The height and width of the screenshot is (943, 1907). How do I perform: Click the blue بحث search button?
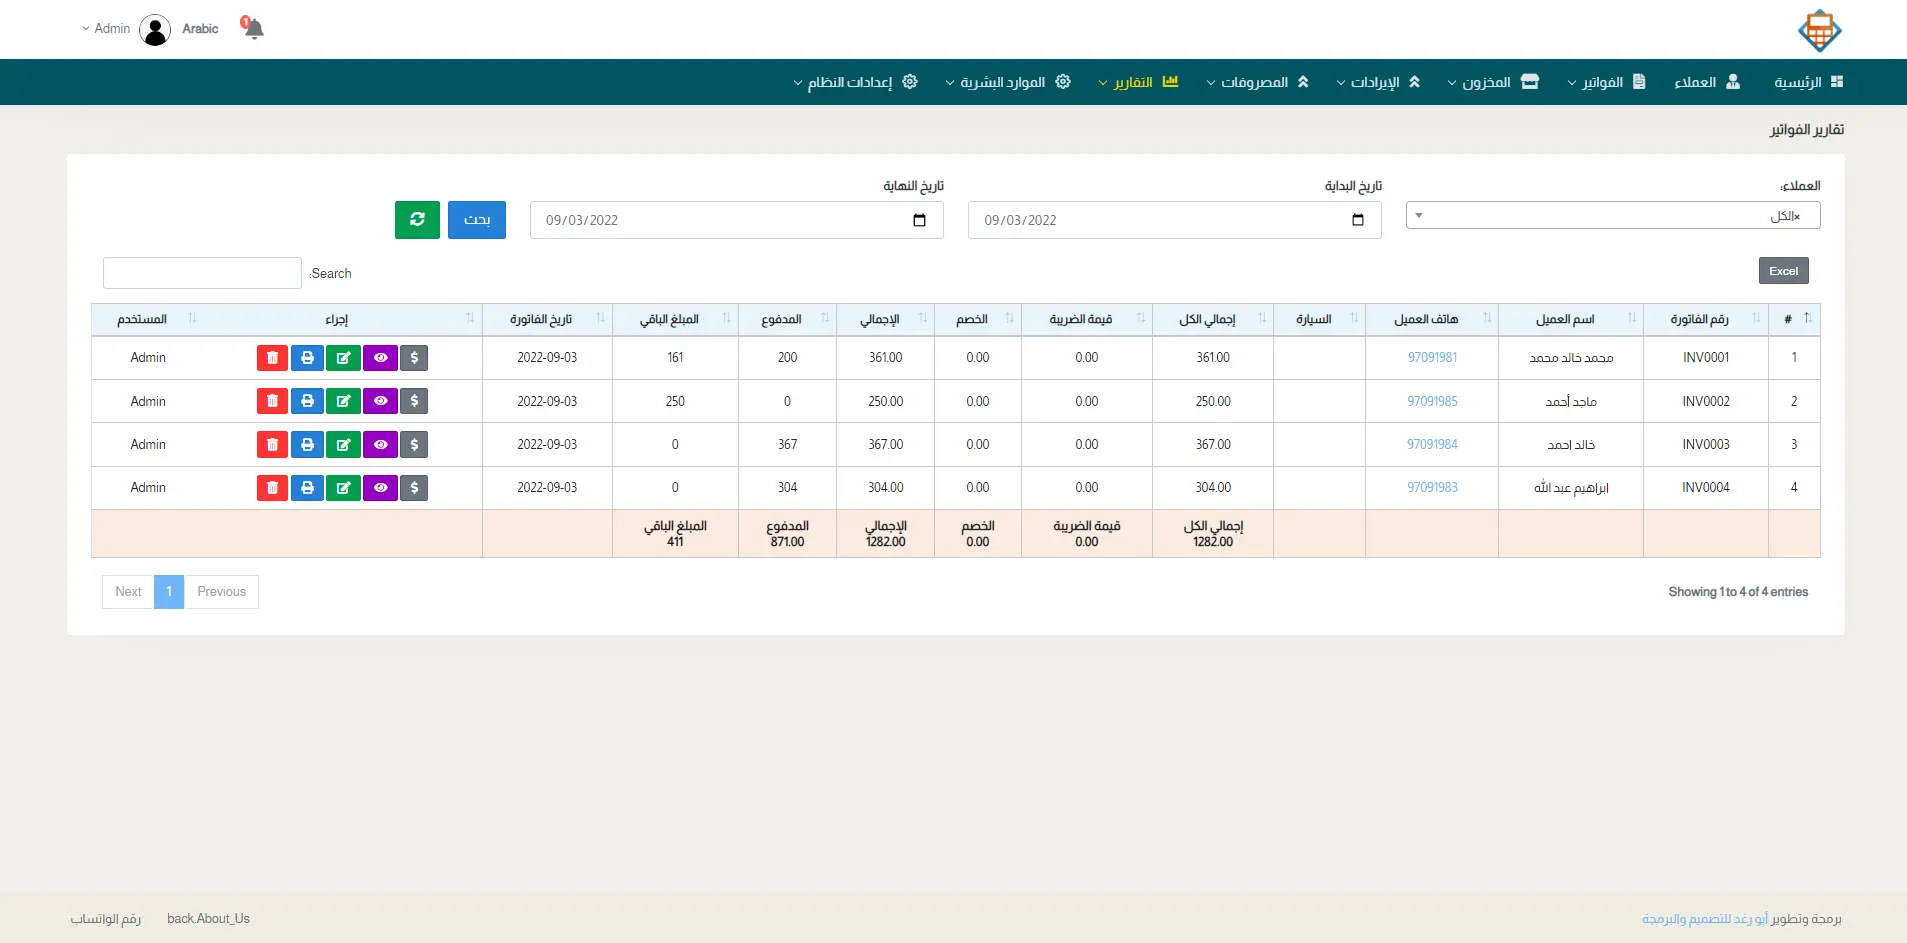[477, 220]
